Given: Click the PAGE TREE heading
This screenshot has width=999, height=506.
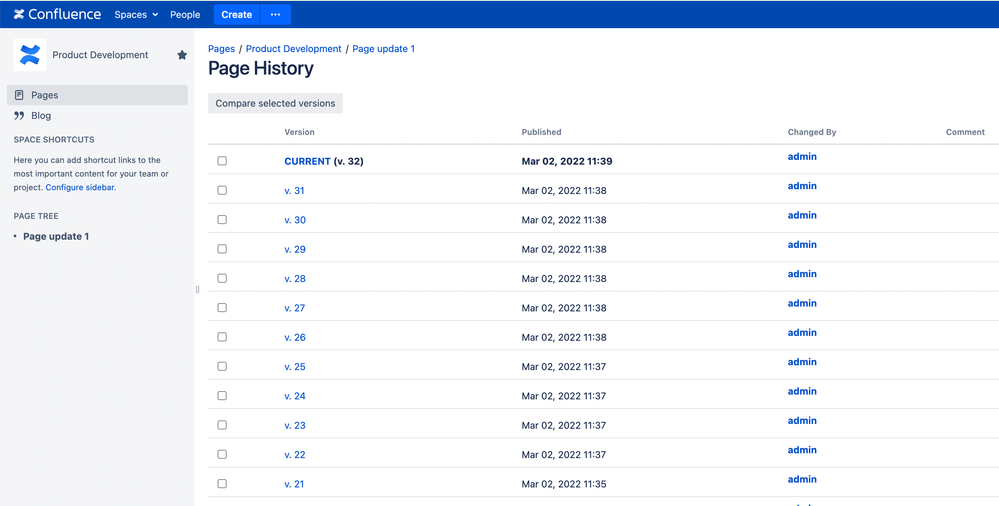Looking at the screenshot, I should pyautogui.click(x=36, y=216).
